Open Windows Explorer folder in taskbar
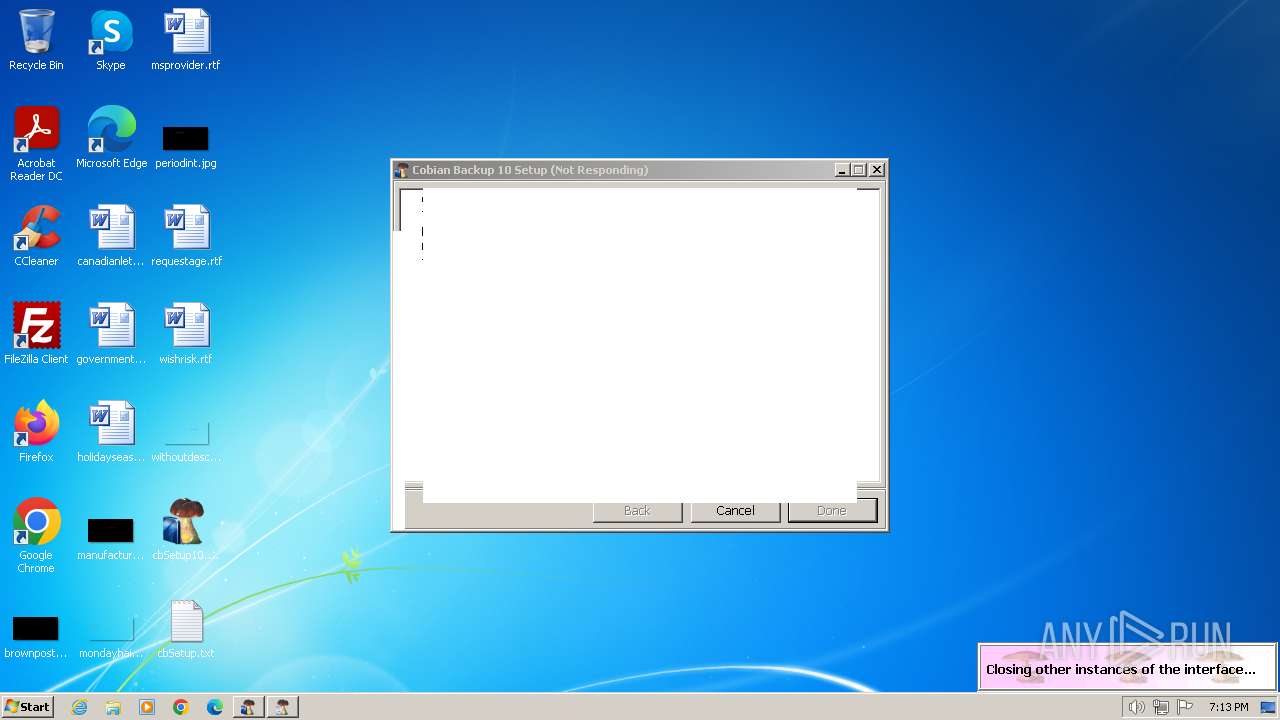This screenshot has width=1280, height=720. pyautogui.click(x=113, y=707)
